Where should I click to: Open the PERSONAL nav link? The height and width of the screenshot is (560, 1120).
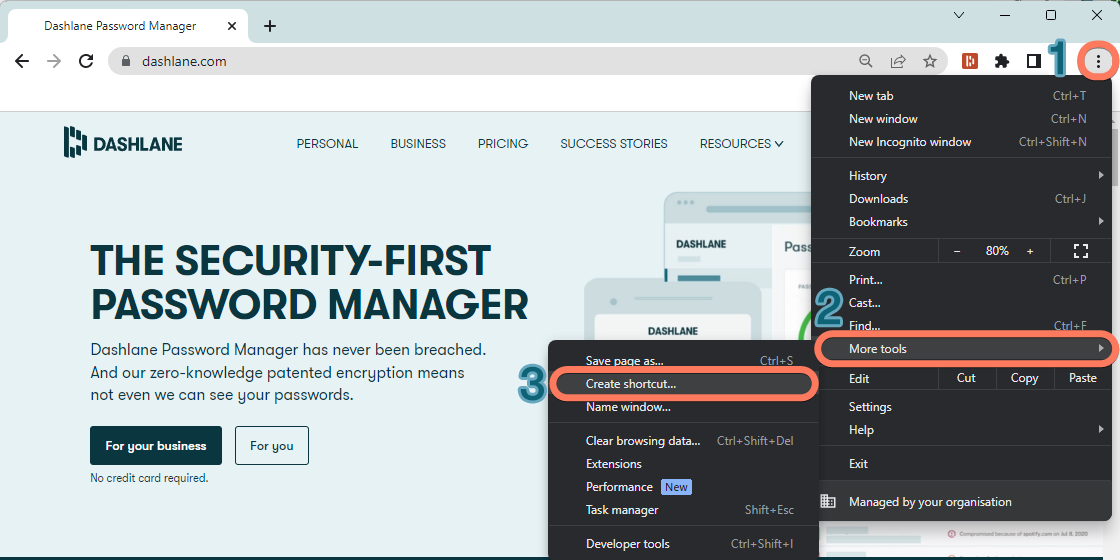click(x=327, y=144)
